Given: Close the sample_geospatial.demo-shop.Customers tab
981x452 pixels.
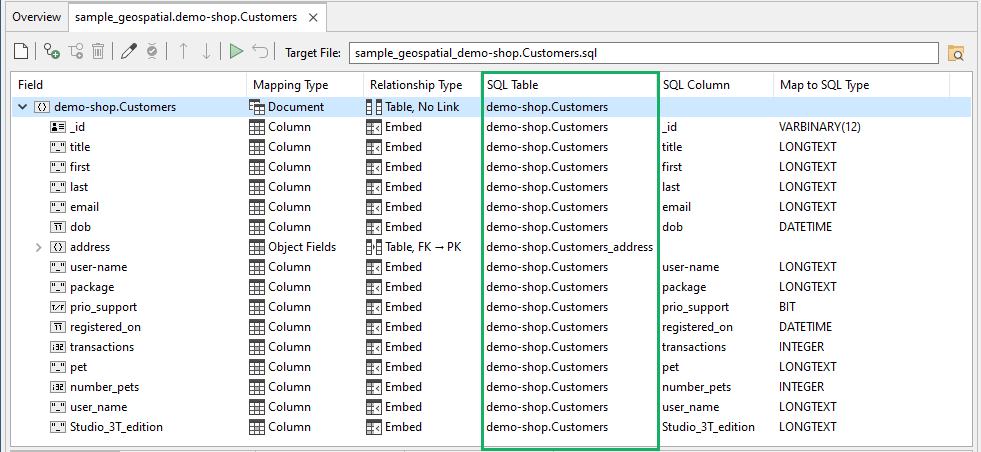Looking at the screenshot, I should click(314, 18).
